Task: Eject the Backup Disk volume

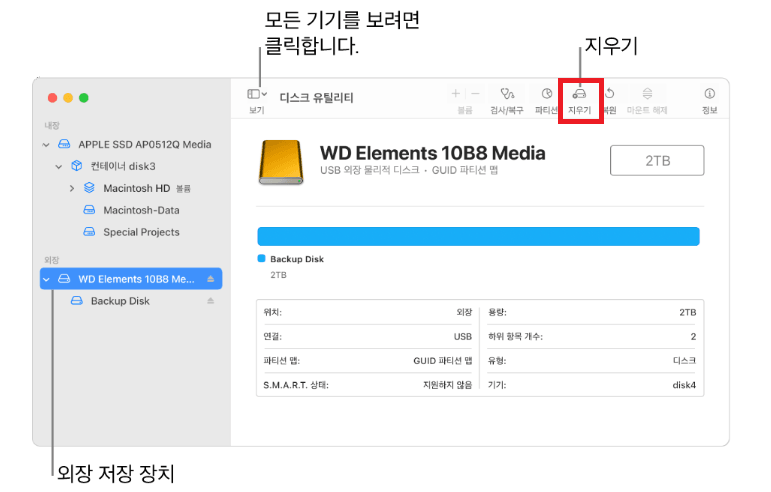Action: (x=210, y=301)
